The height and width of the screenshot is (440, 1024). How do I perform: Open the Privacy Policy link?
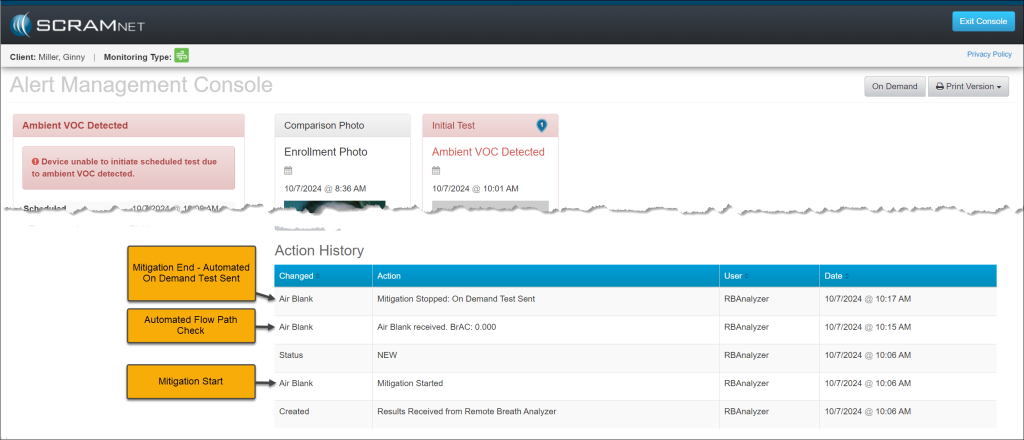click(989, 54)
